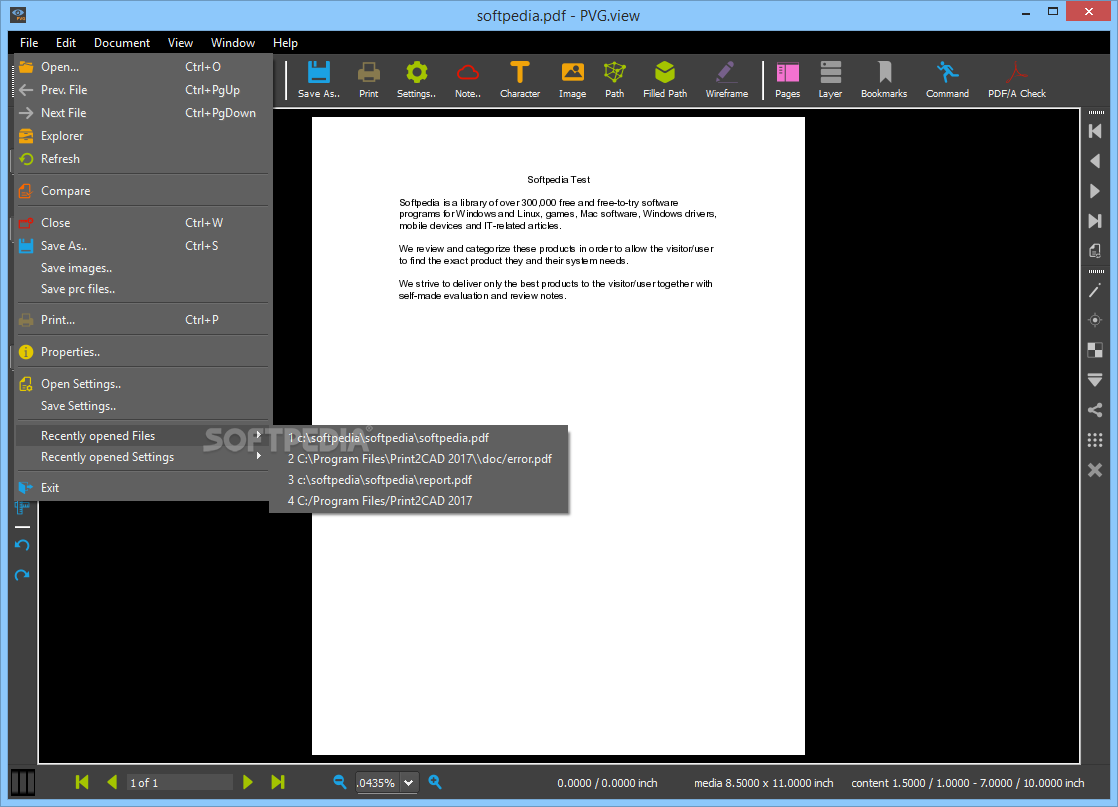Viewport: 1118px width, 807px height.
Task: Select Explorer in the File menu
Action: pyautogui.click(x=143, y=135)
